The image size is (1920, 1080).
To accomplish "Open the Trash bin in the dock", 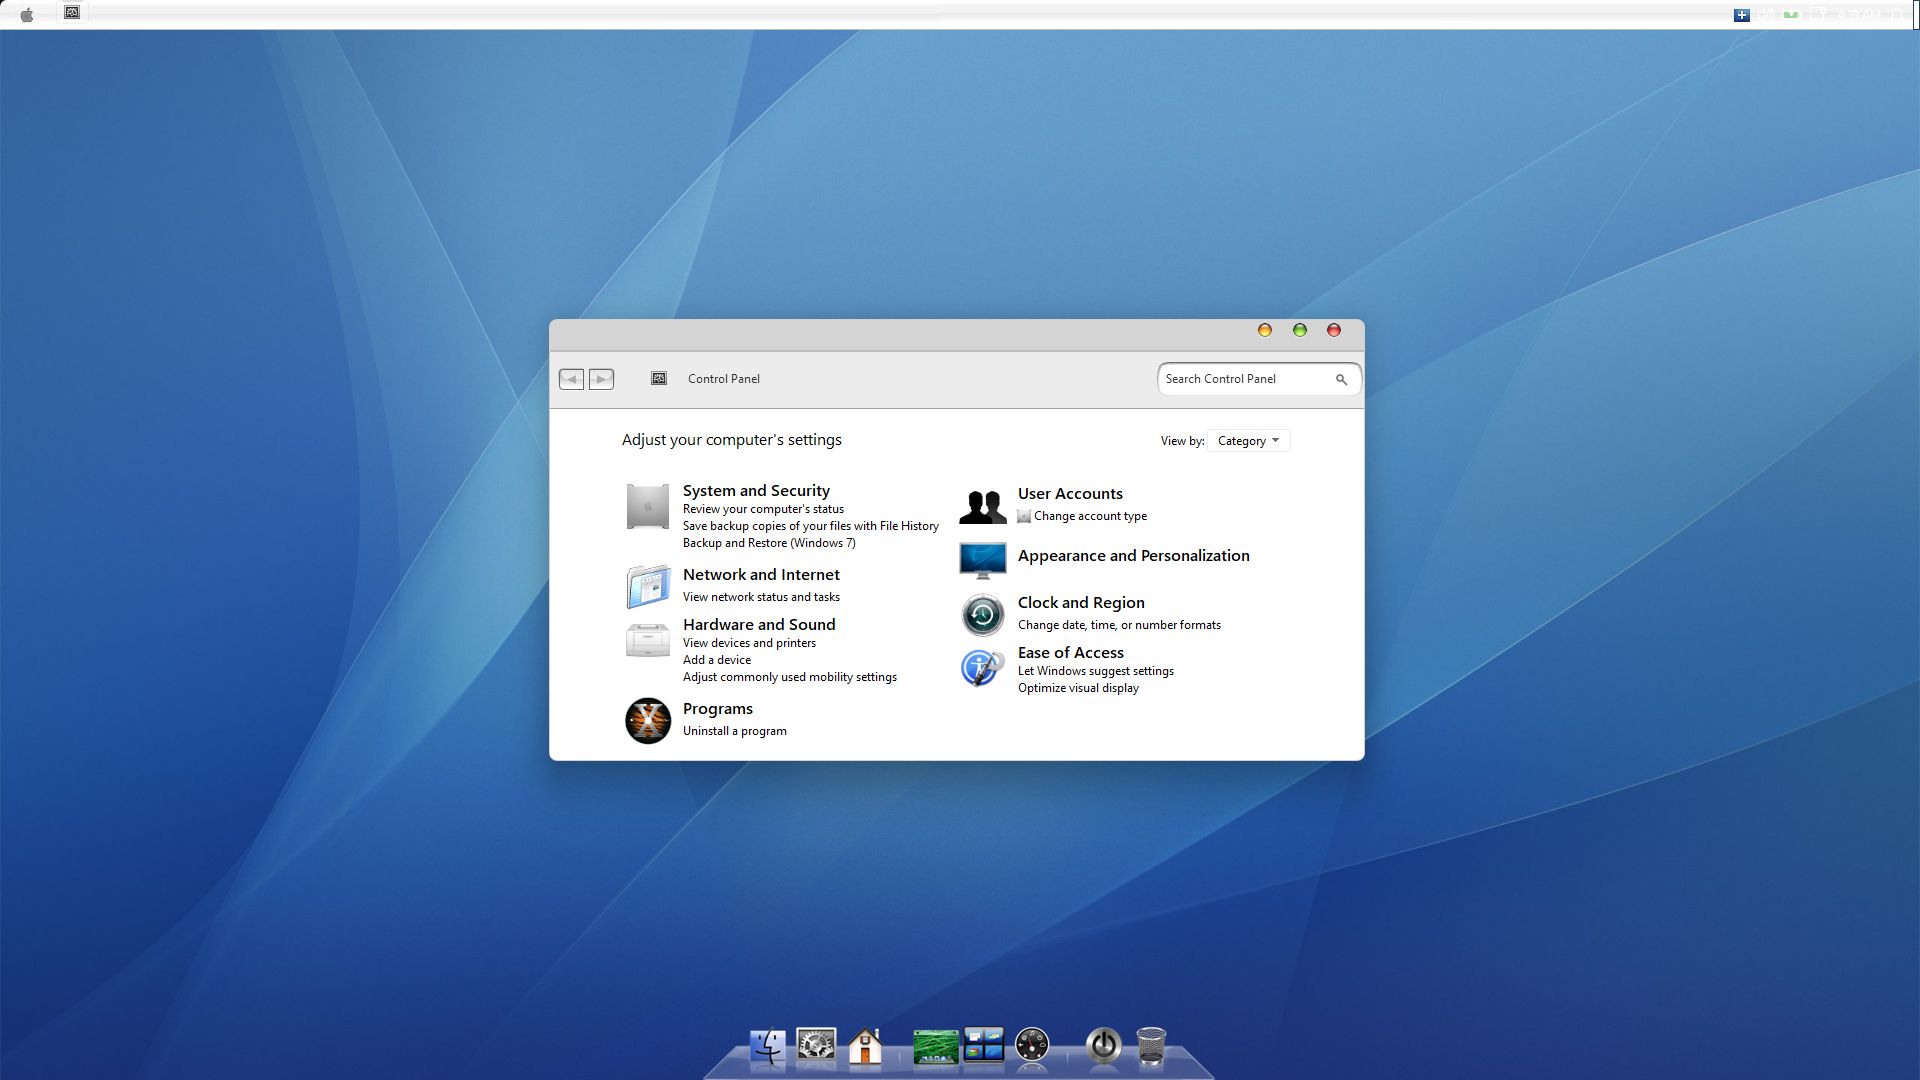I will point(1151,1047).
